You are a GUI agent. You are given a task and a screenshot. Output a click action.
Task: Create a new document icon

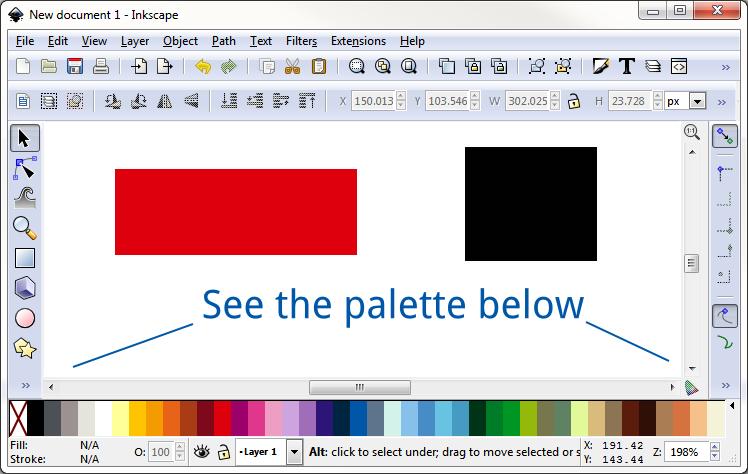click(x=23, y=66)
